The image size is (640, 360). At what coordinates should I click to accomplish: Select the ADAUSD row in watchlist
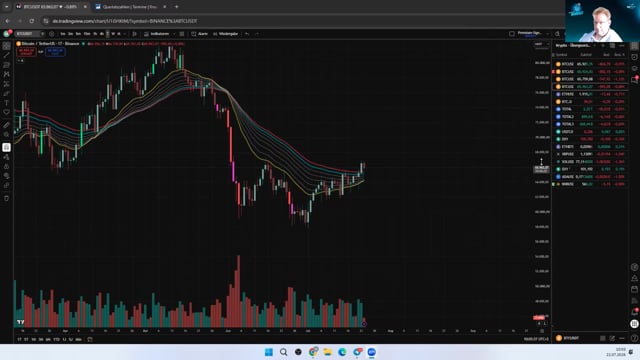590,177
